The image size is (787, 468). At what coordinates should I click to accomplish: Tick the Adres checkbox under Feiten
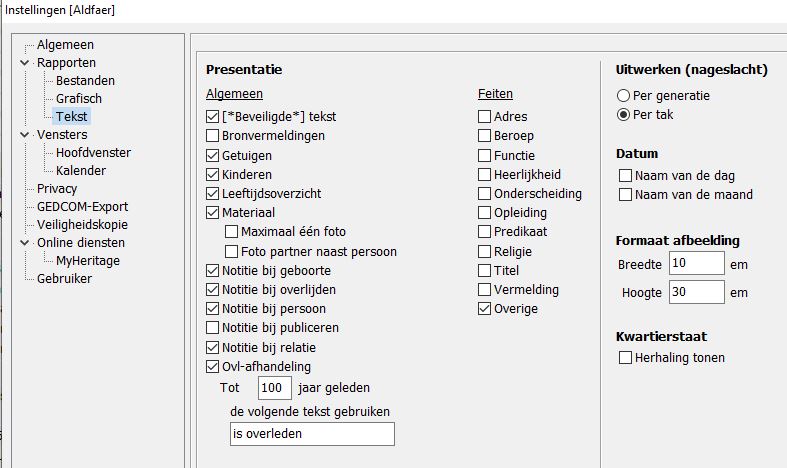tap(485, 117)
